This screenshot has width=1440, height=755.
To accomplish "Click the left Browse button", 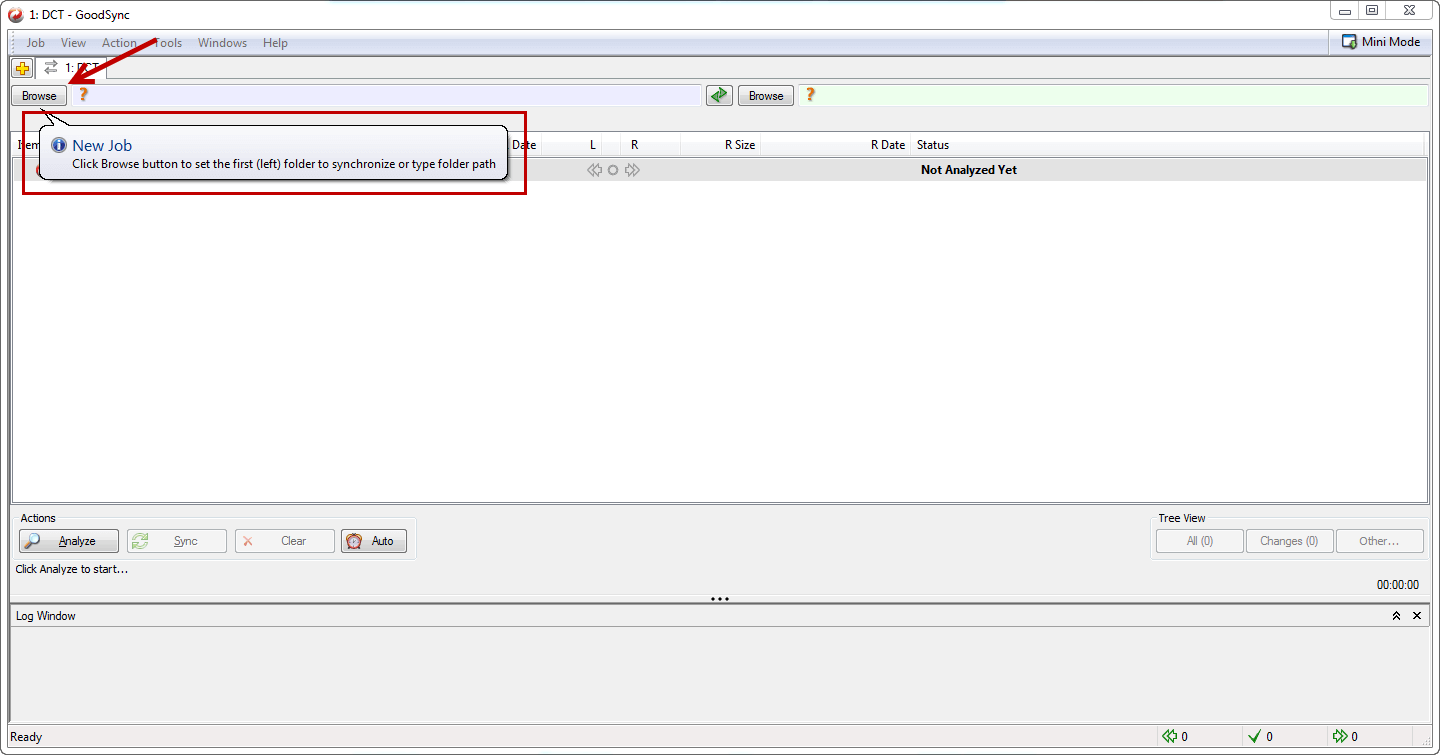I will (x=39, y=96).
